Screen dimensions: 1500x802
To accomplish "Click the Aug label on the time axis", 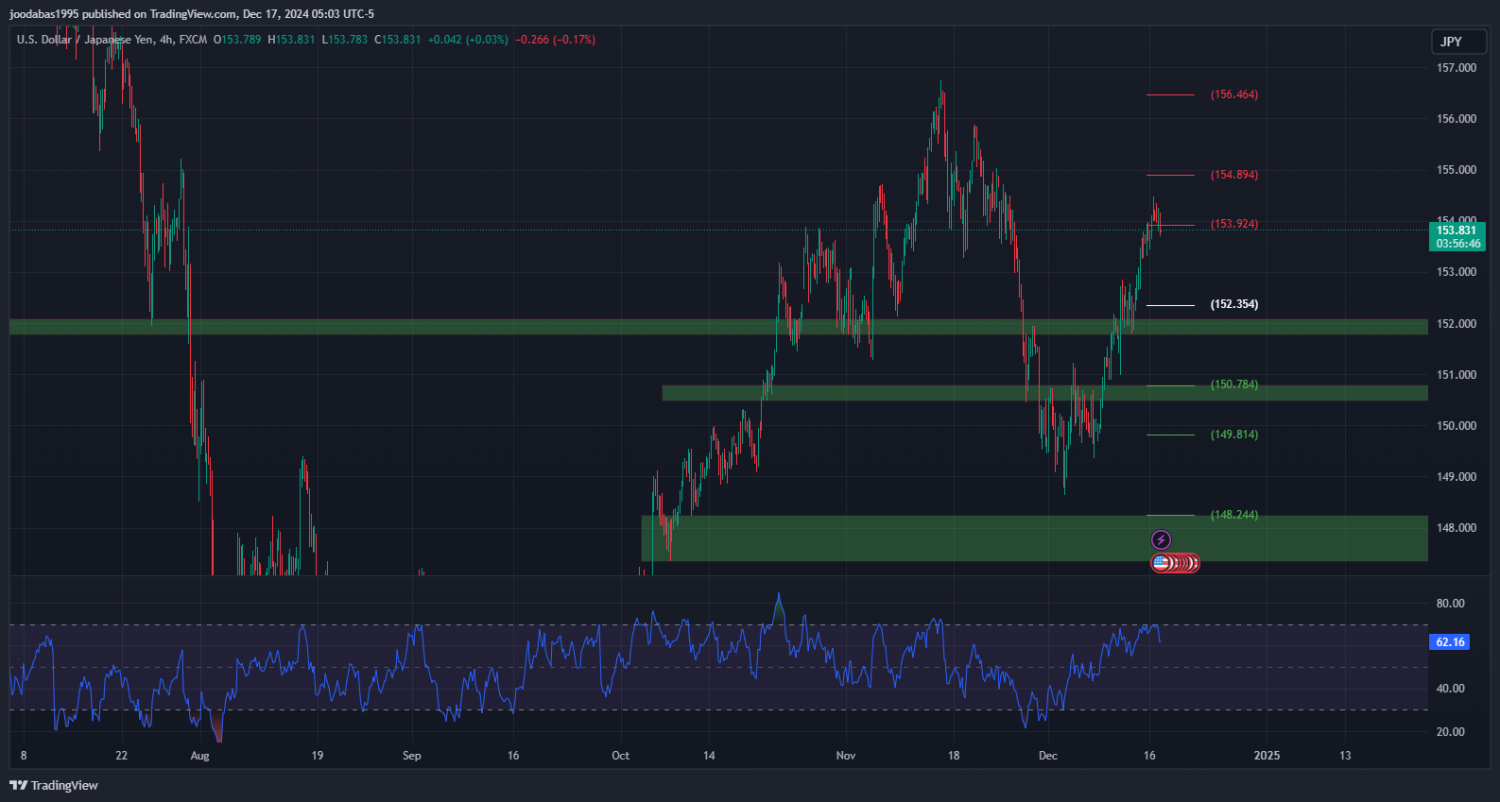I will point(200,756).
